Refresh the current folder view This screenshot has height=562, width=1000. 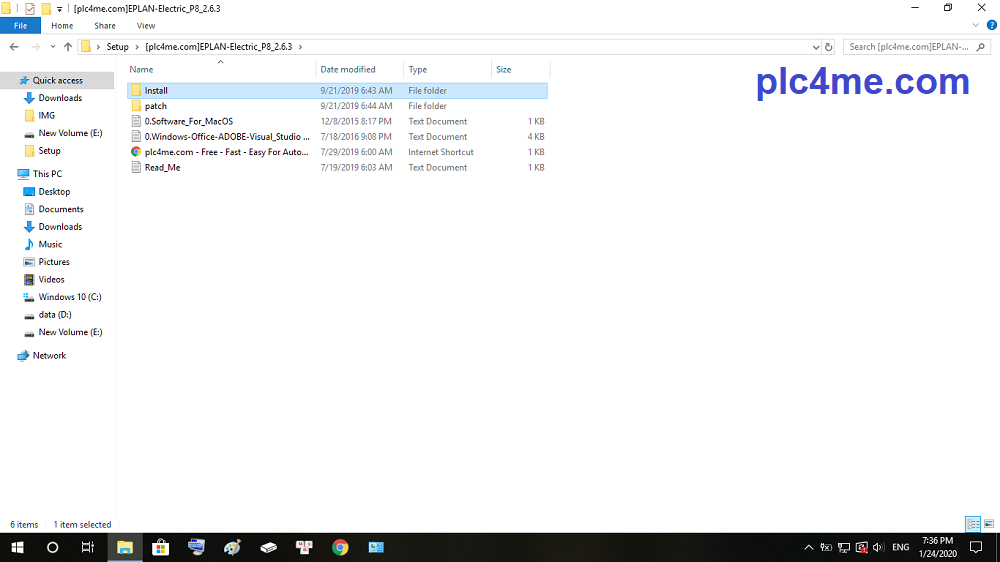click(828, 47)
